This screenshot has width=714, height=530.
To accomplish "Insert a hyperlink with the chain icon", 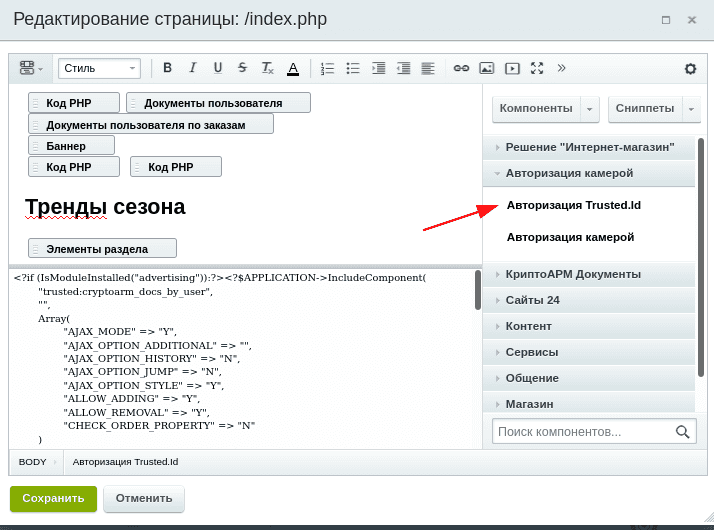I will point(461,68).
